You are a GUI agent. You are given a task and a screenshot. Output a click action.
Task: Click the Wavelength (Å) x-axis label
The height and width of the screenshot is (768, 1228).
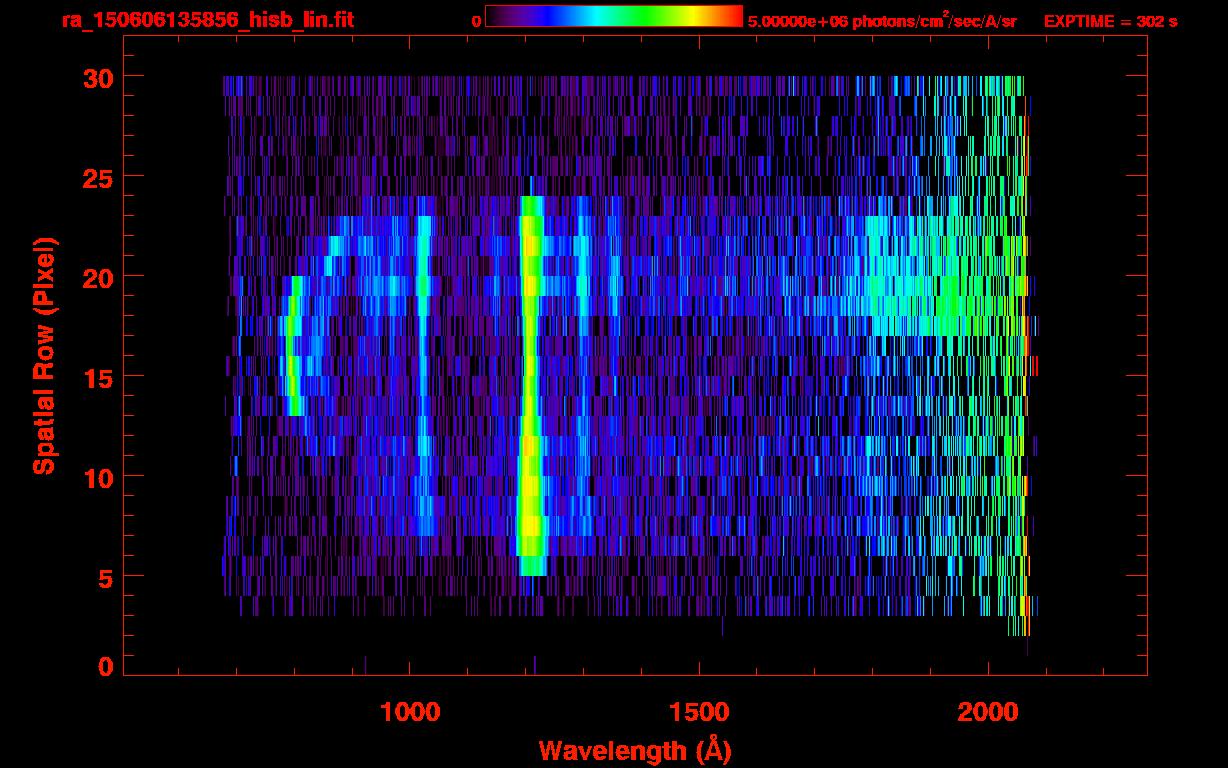[632, 750]
